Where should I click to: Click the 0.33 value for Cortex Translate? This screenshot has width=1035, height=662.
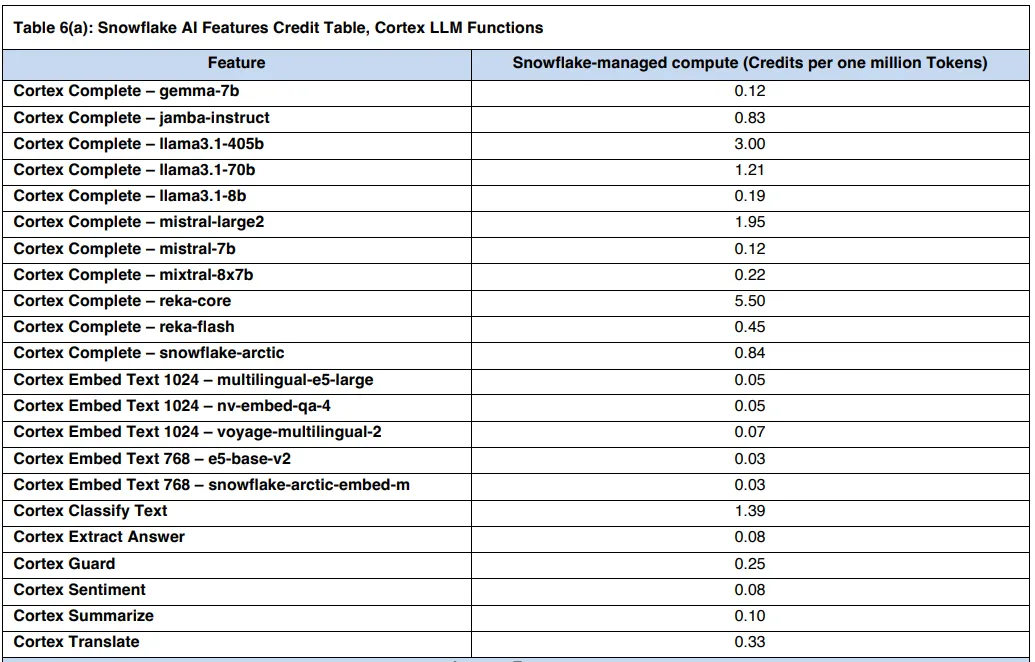[749, 642]
